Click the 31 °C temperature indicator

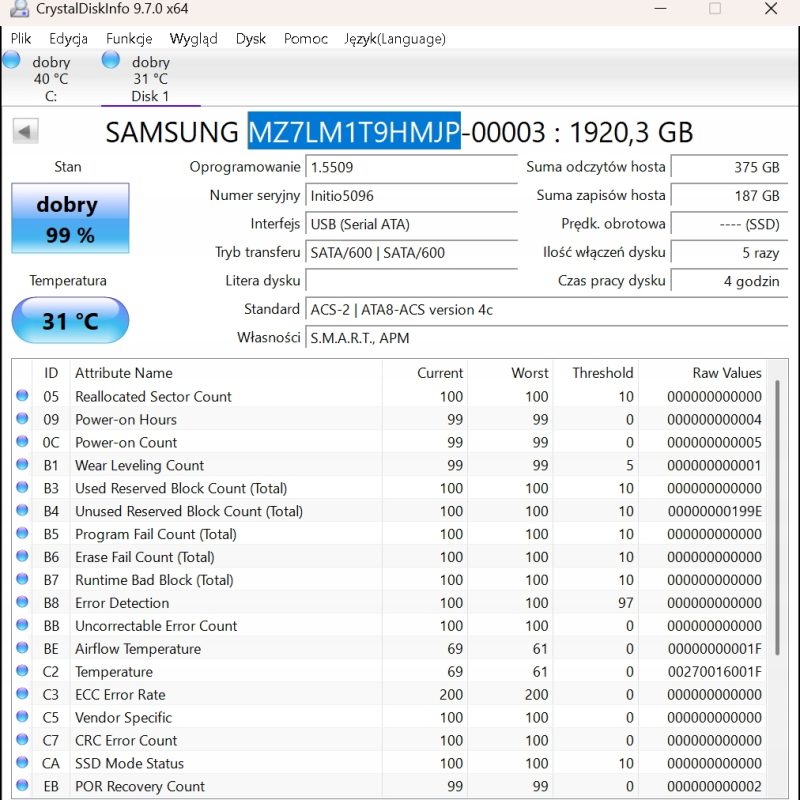pyautogui.click(x=69, y=320)
